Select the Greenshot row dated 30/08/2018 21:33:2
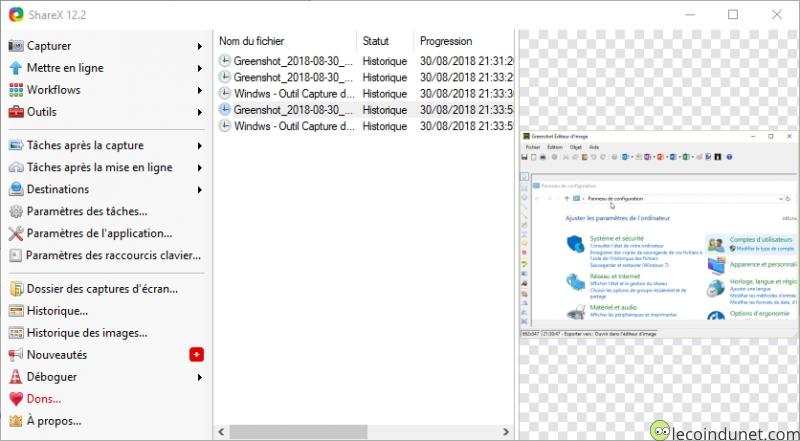Screen dimensions: 800x441 tap(365, 77)
